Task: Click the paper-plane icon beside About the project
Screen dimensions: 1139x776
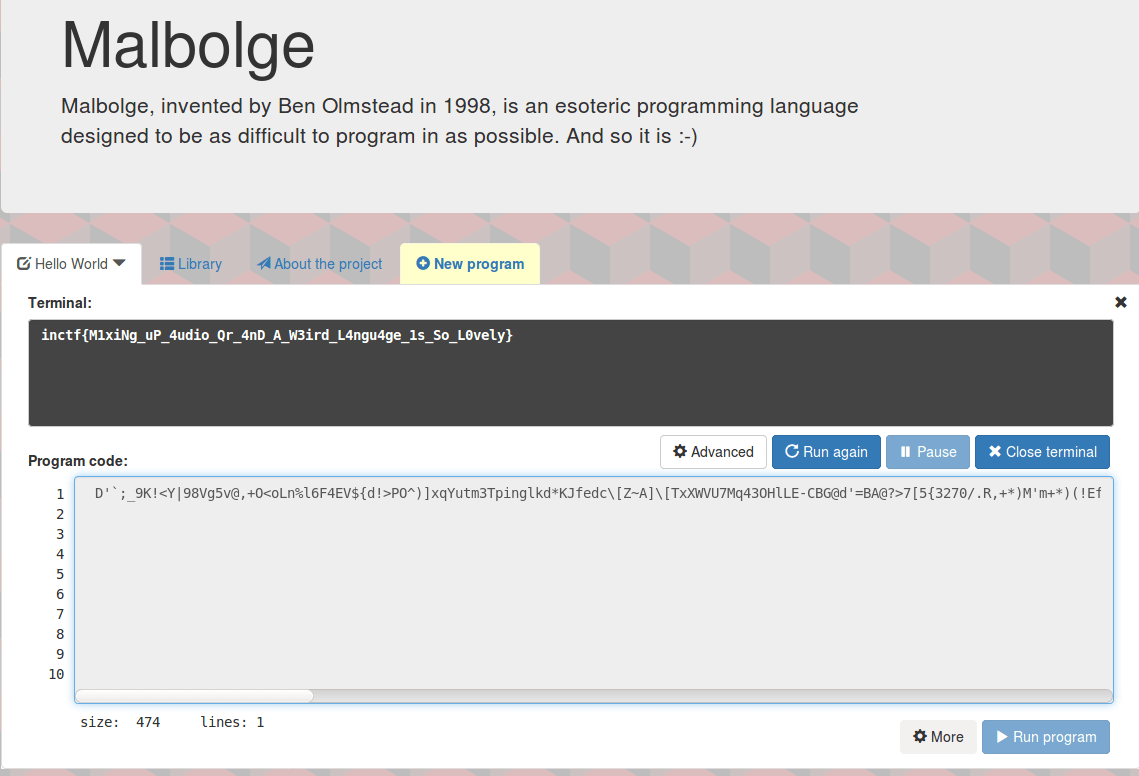Action: [263, 263]
